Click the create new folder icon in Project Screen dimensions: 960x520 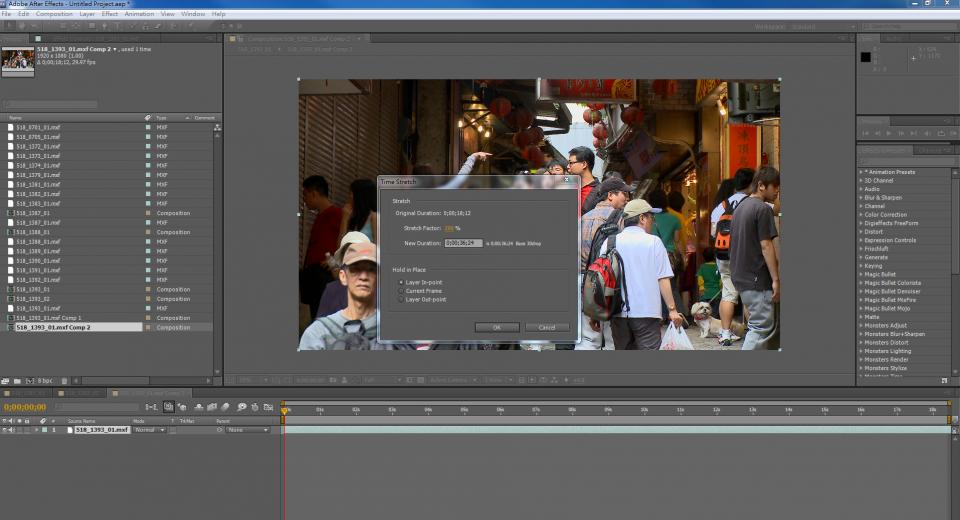pyautogui.click(x=17, y=381)
